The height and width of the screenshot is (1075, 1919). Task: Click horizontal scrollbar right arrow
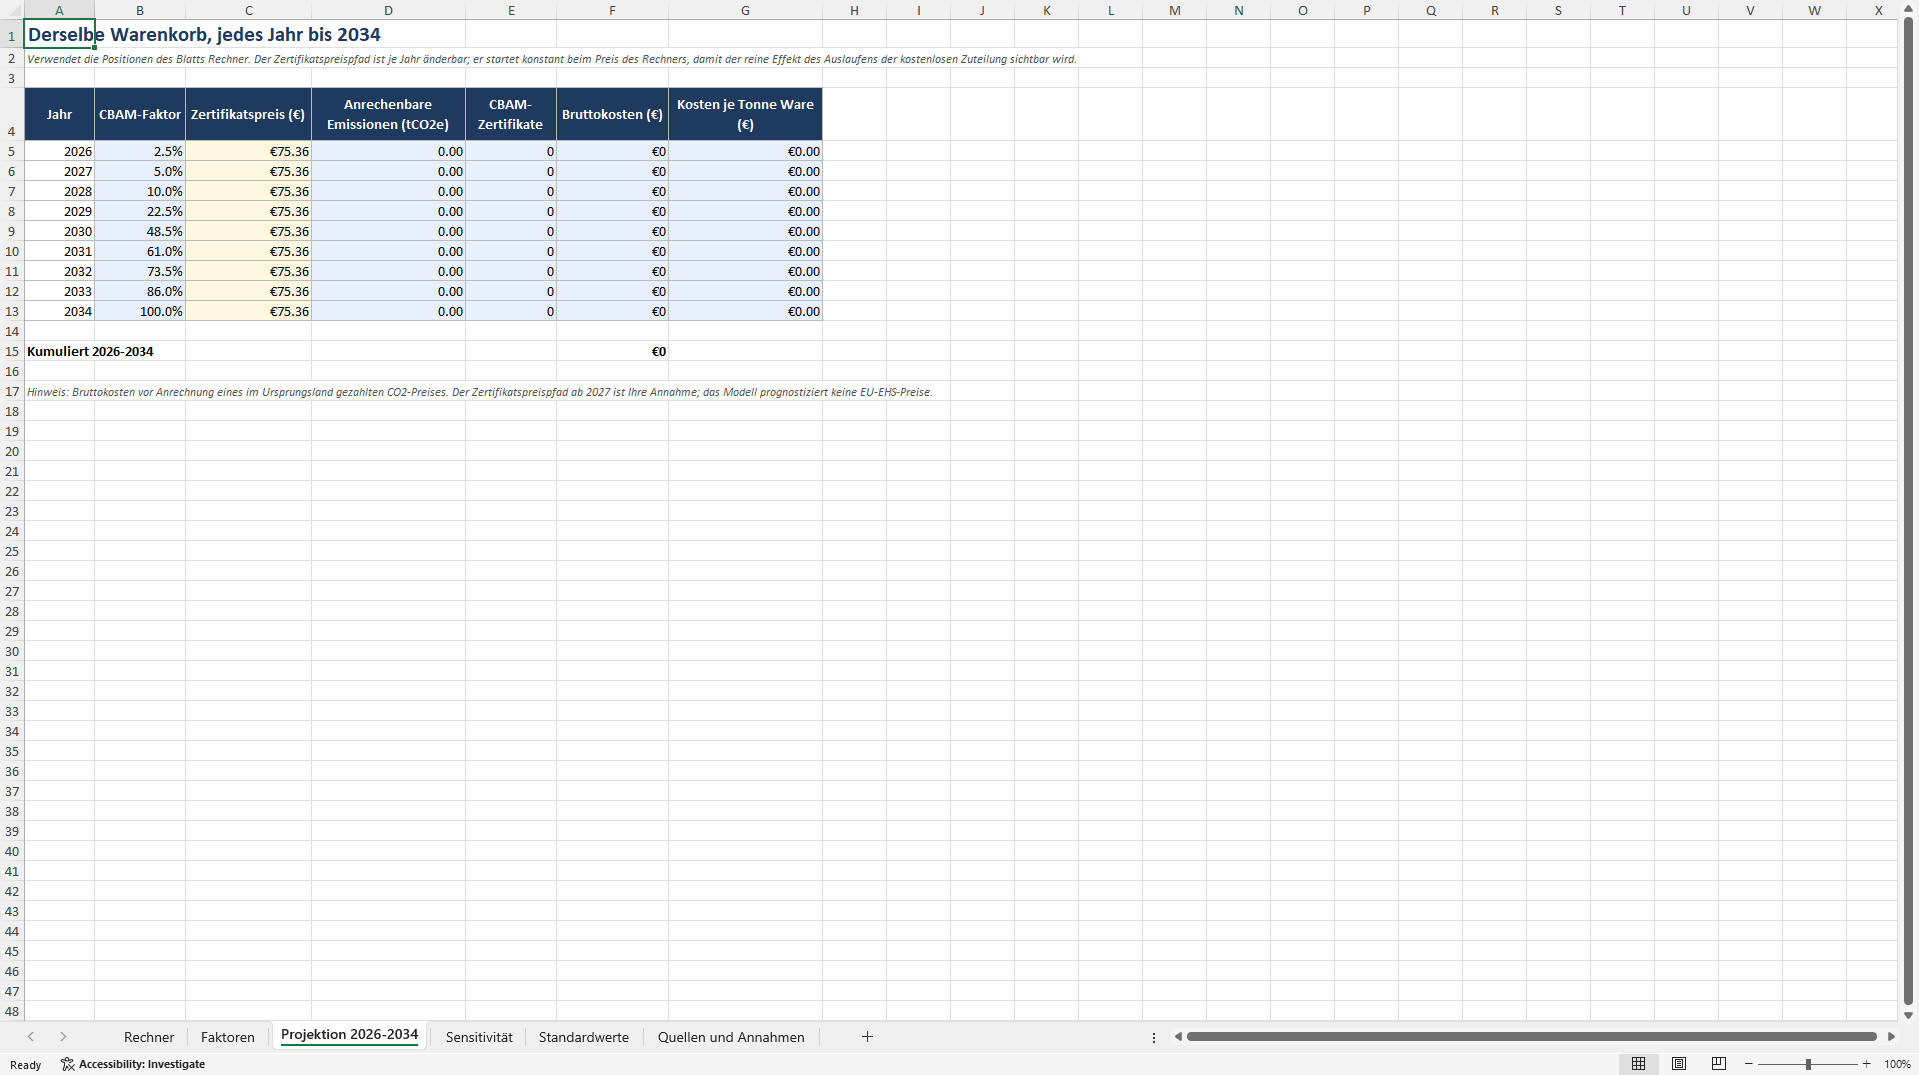1891,1037
